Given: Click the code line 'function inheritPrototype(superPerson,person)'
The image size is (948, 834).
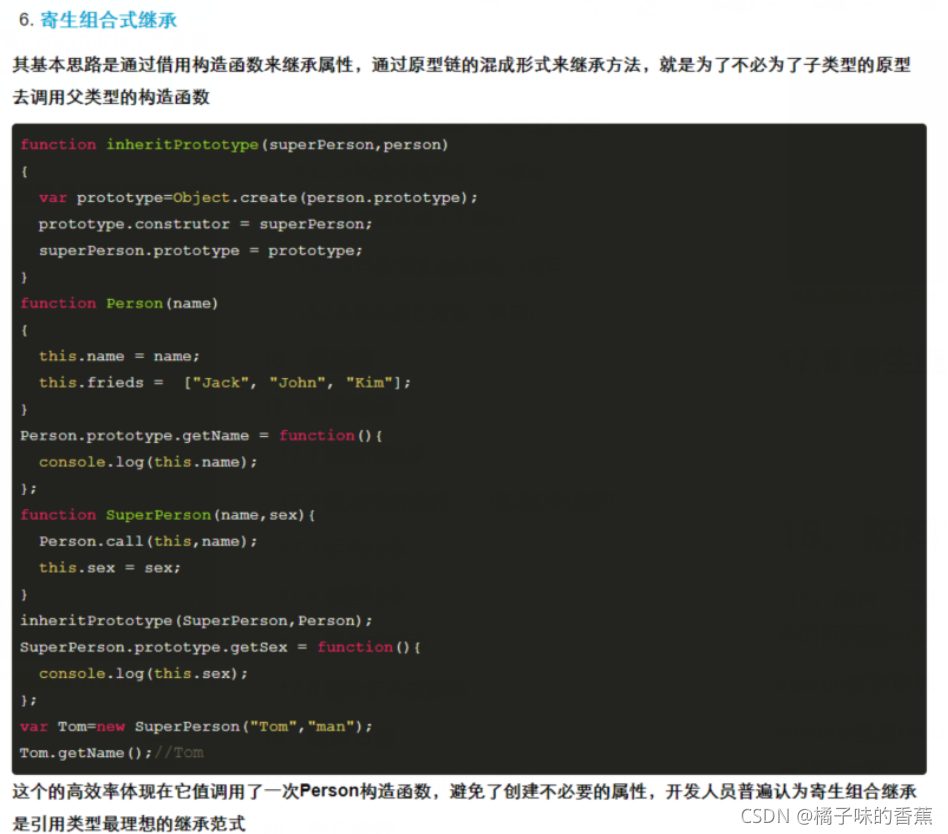Looking at the screenshot, I should (234, 145).
